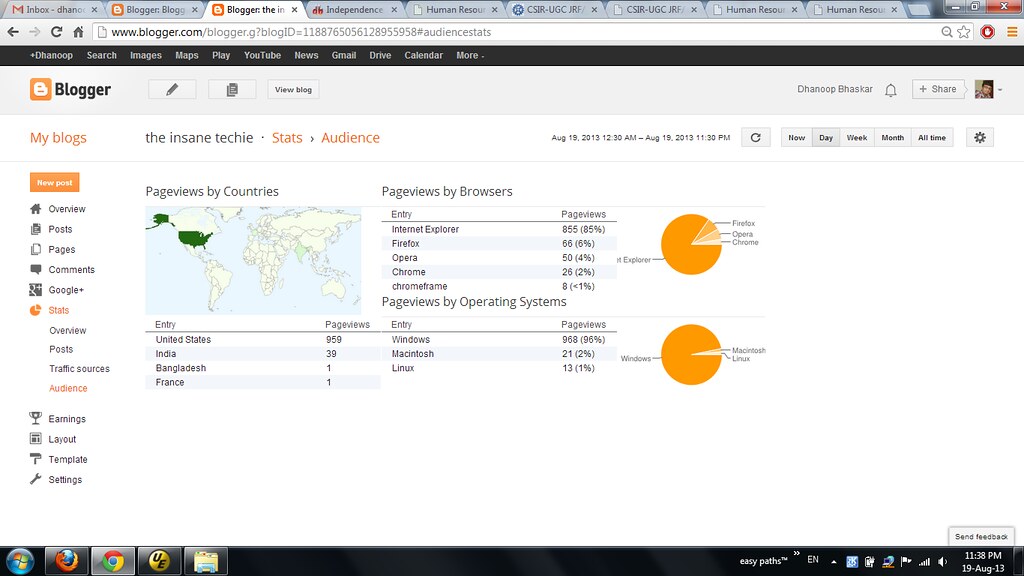The height and width of the screenshot is (576, 1024).
Task: Open Firefox from the taskbar
Action: coord(67,561)
